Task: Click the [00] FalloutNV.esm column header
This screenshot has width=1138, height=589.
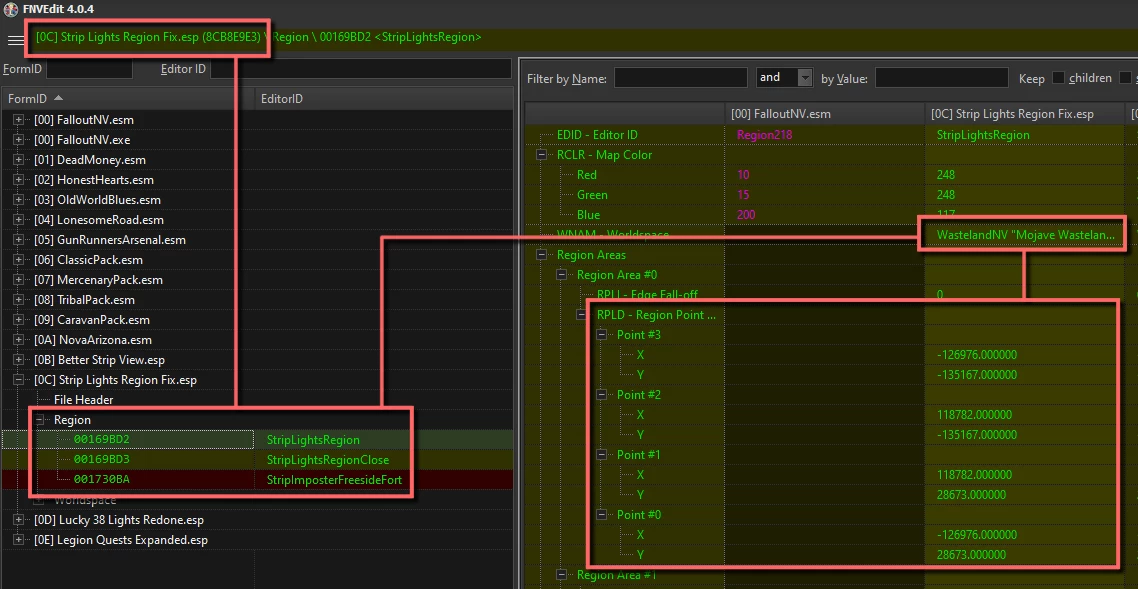Action: point(825,114)
